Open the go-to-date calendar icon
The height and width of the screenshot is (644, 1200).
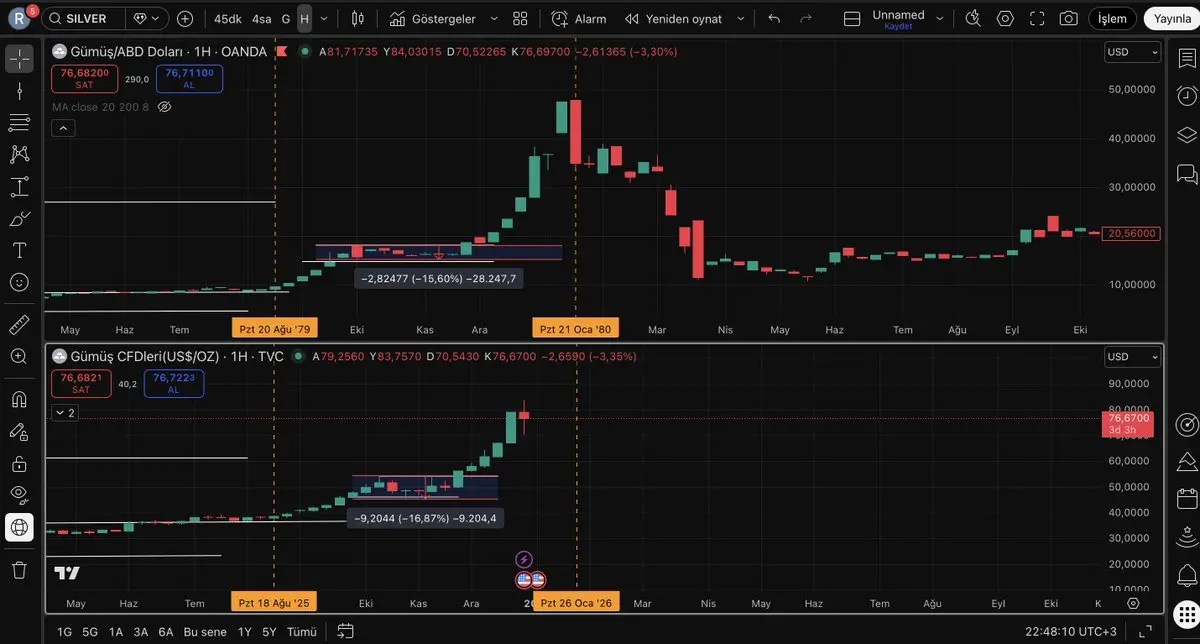point(345,631)
